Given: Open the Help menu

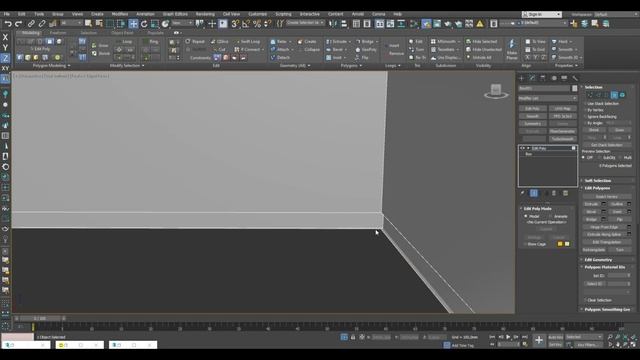Looking at the screenshot, I should coord(398,14).
